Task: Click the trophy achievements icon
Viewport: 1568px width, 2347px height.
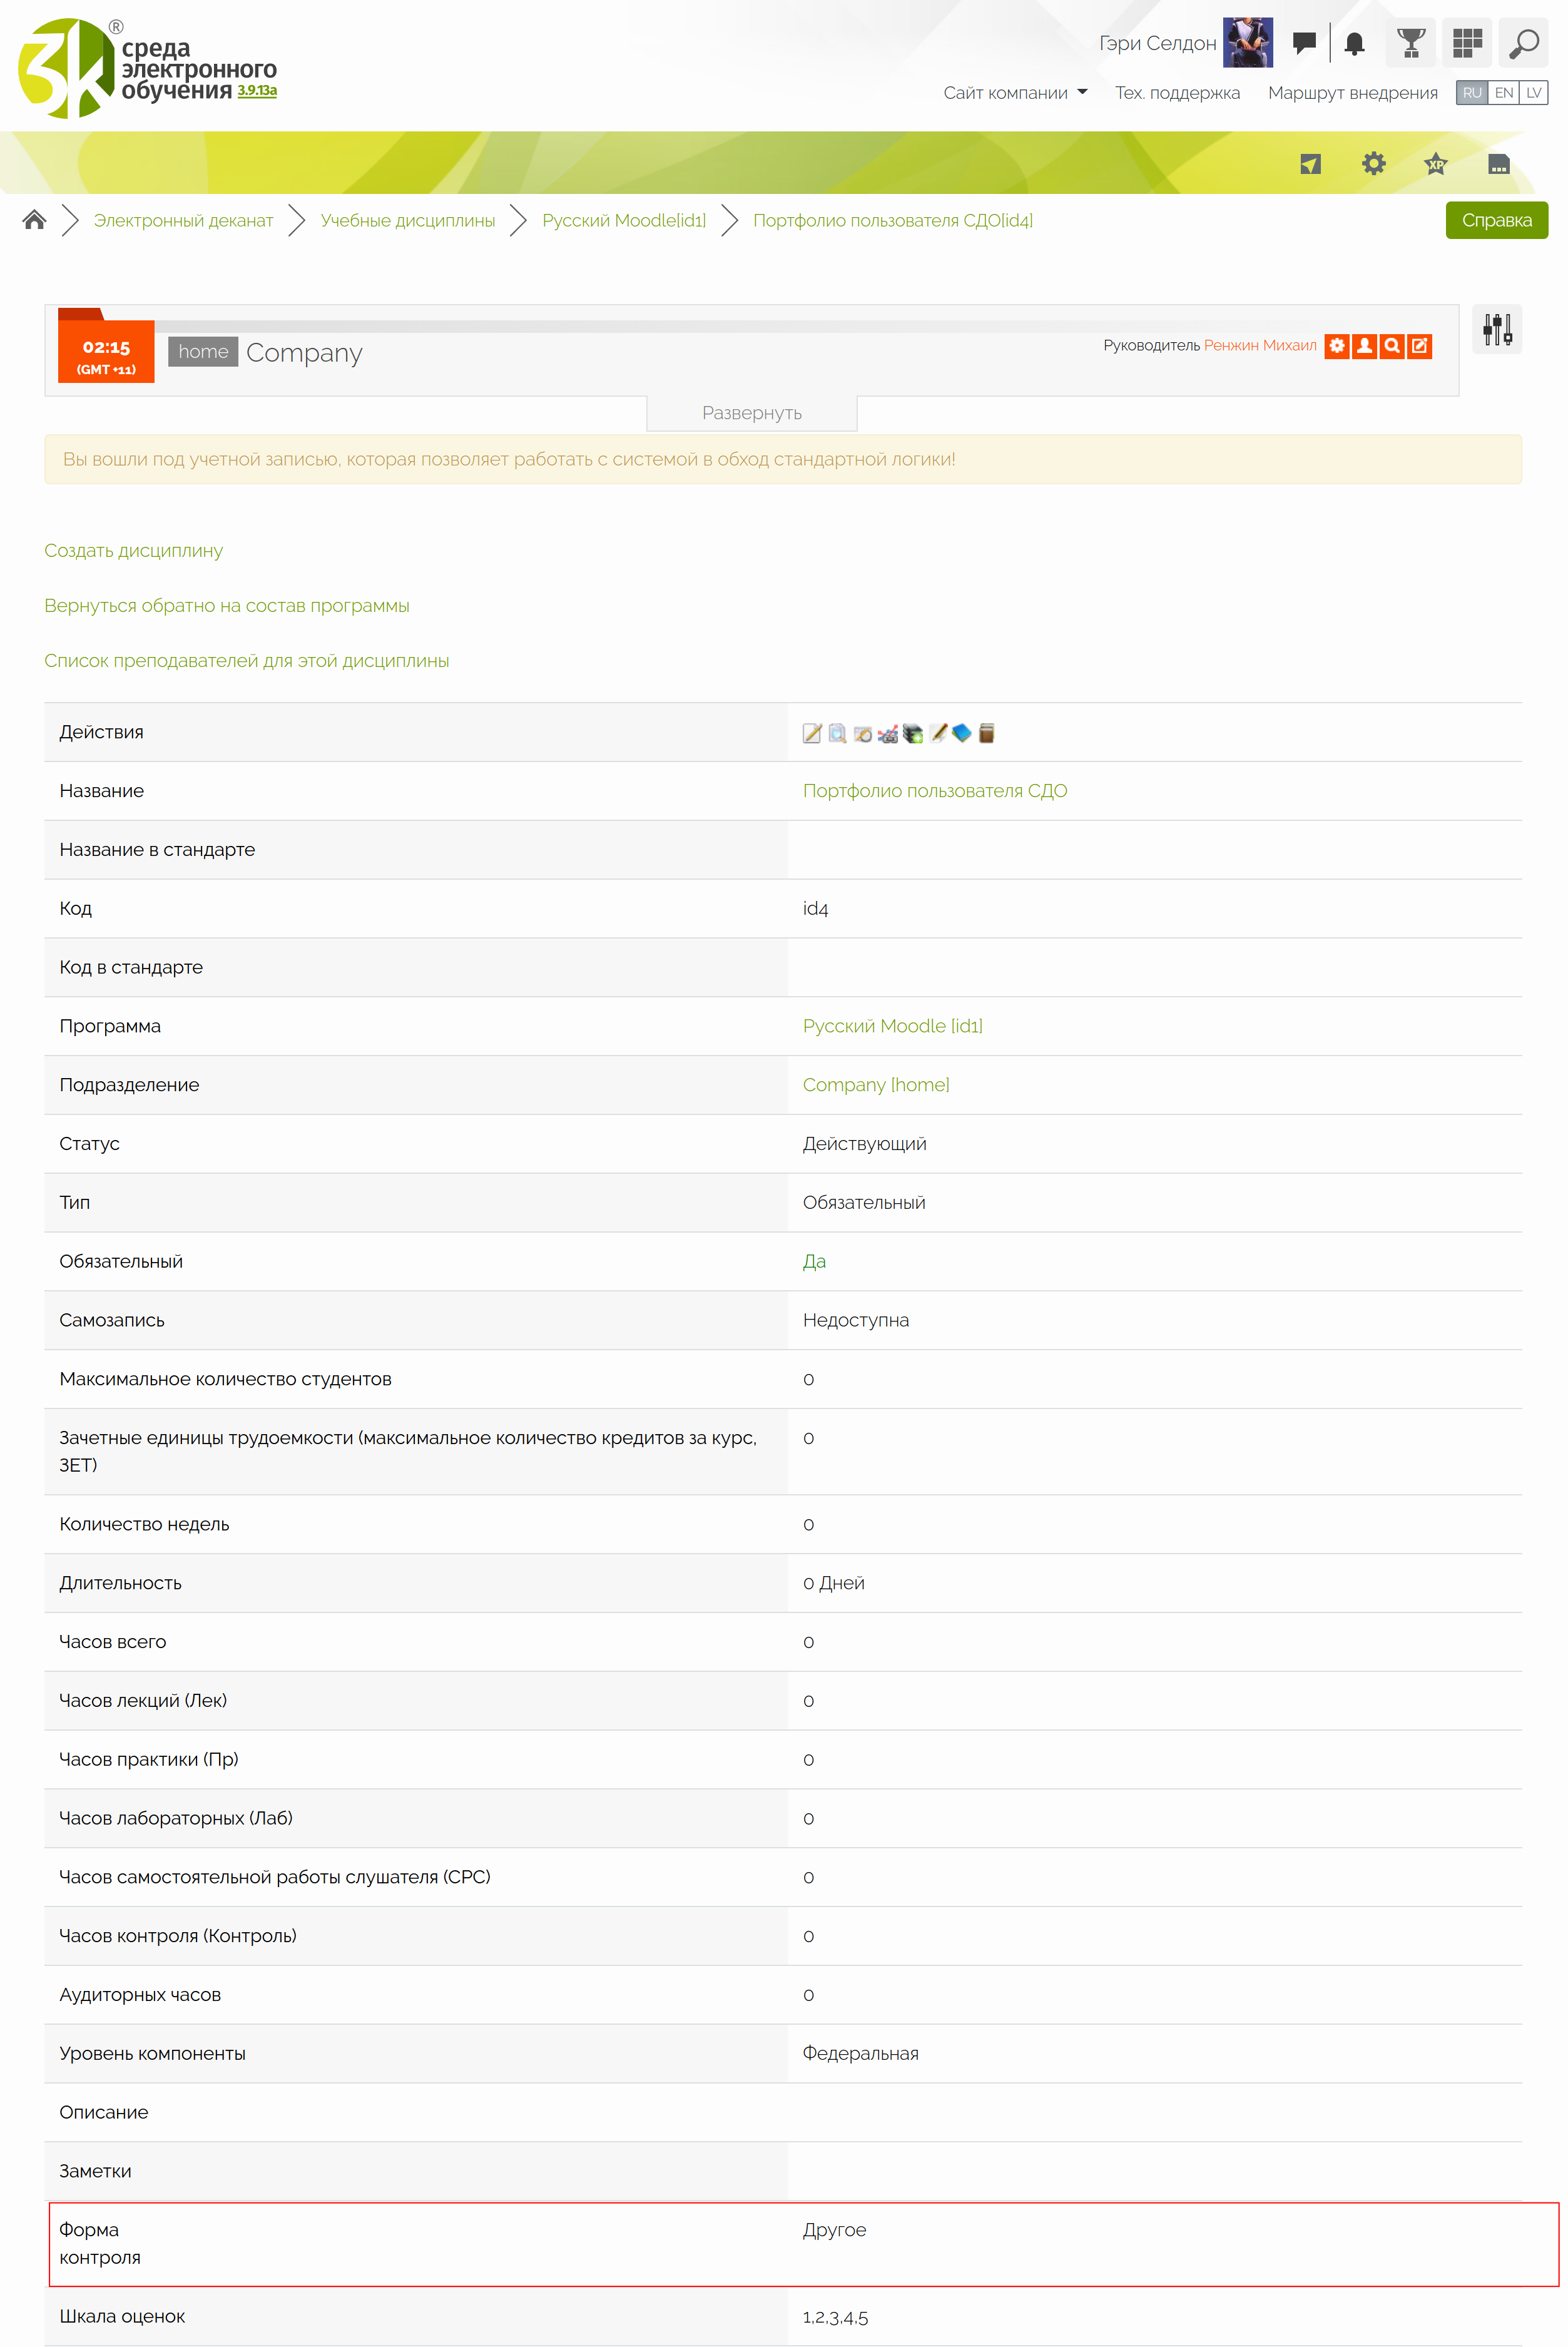Action: tap(1410, 43)
